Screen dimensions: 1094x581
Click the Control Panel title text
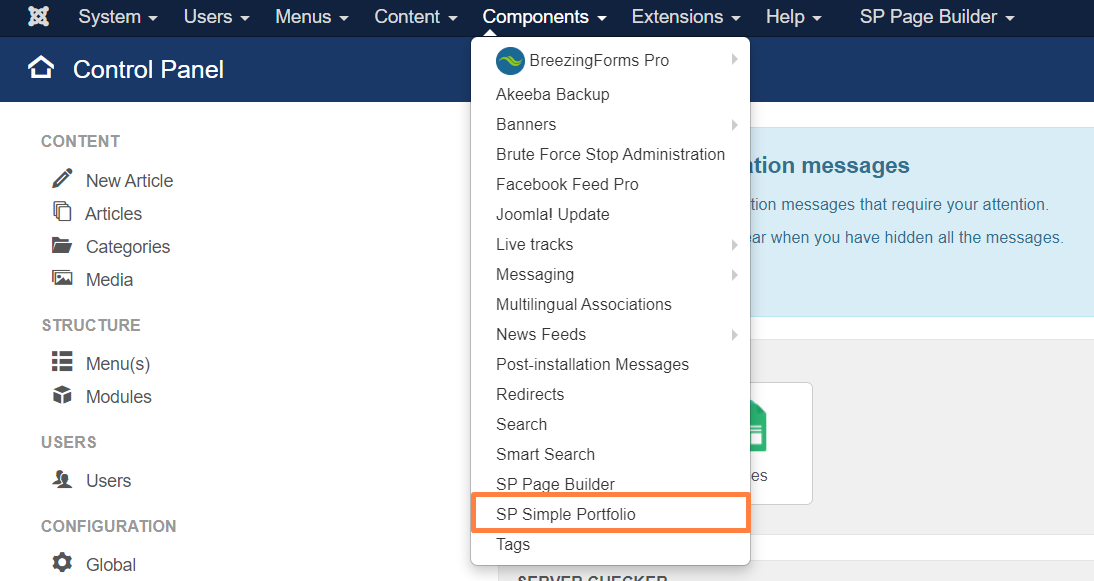(x=148, y=69)
